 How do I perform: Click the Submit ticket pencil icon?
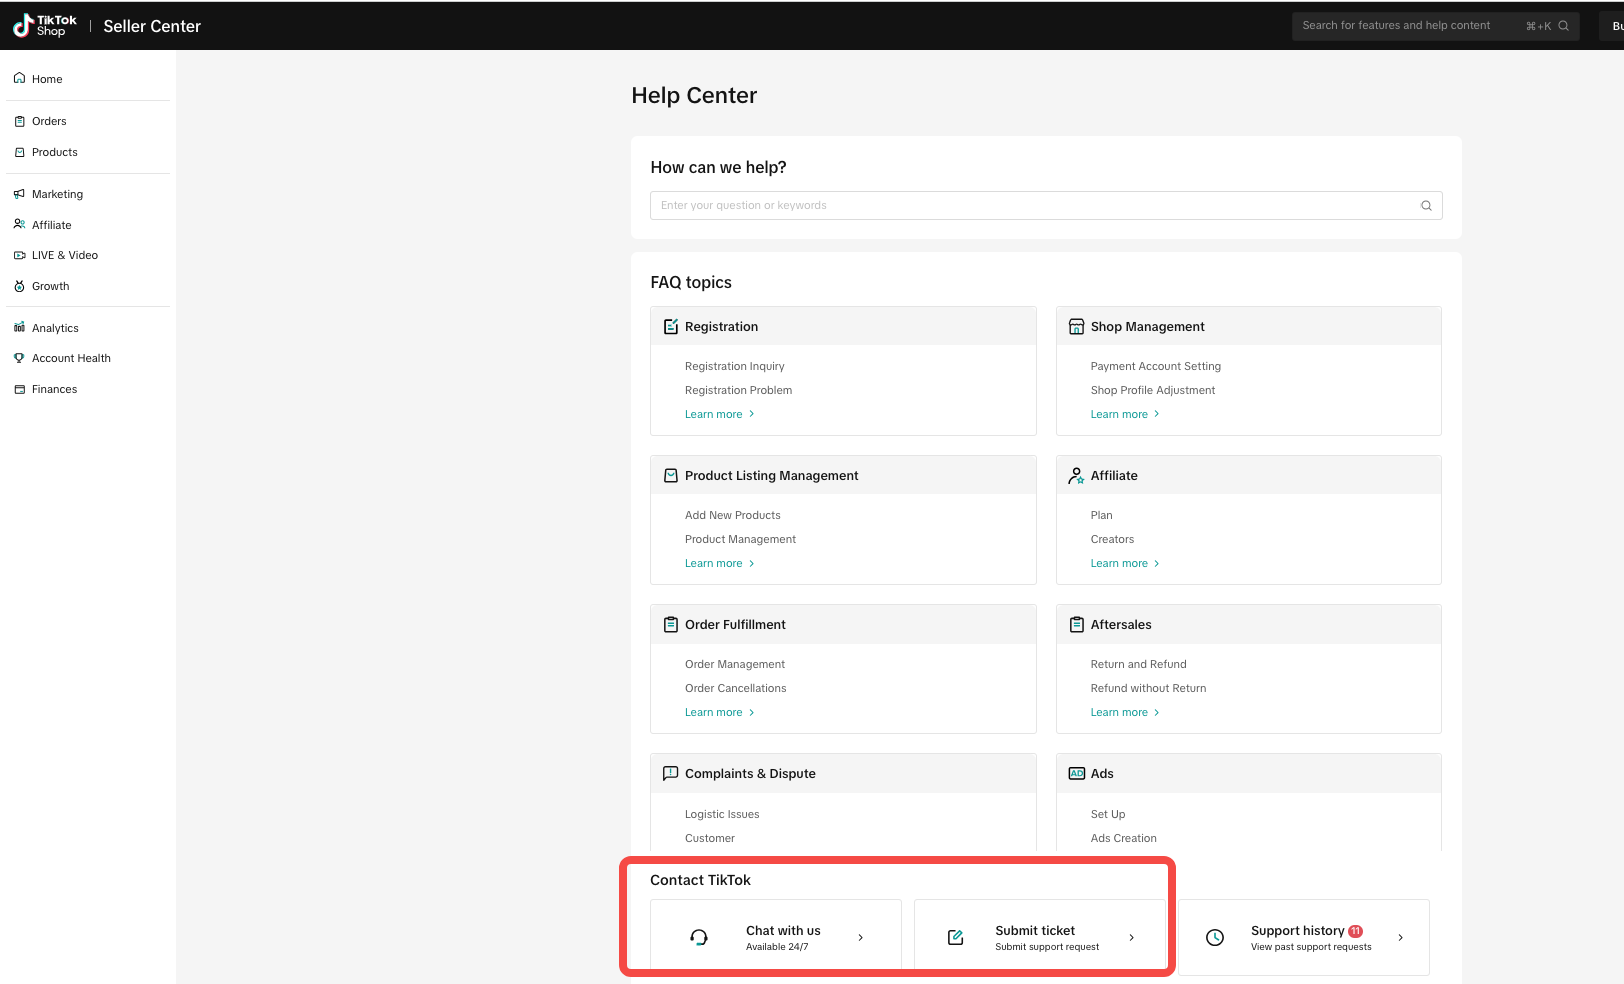coord(955,938)
